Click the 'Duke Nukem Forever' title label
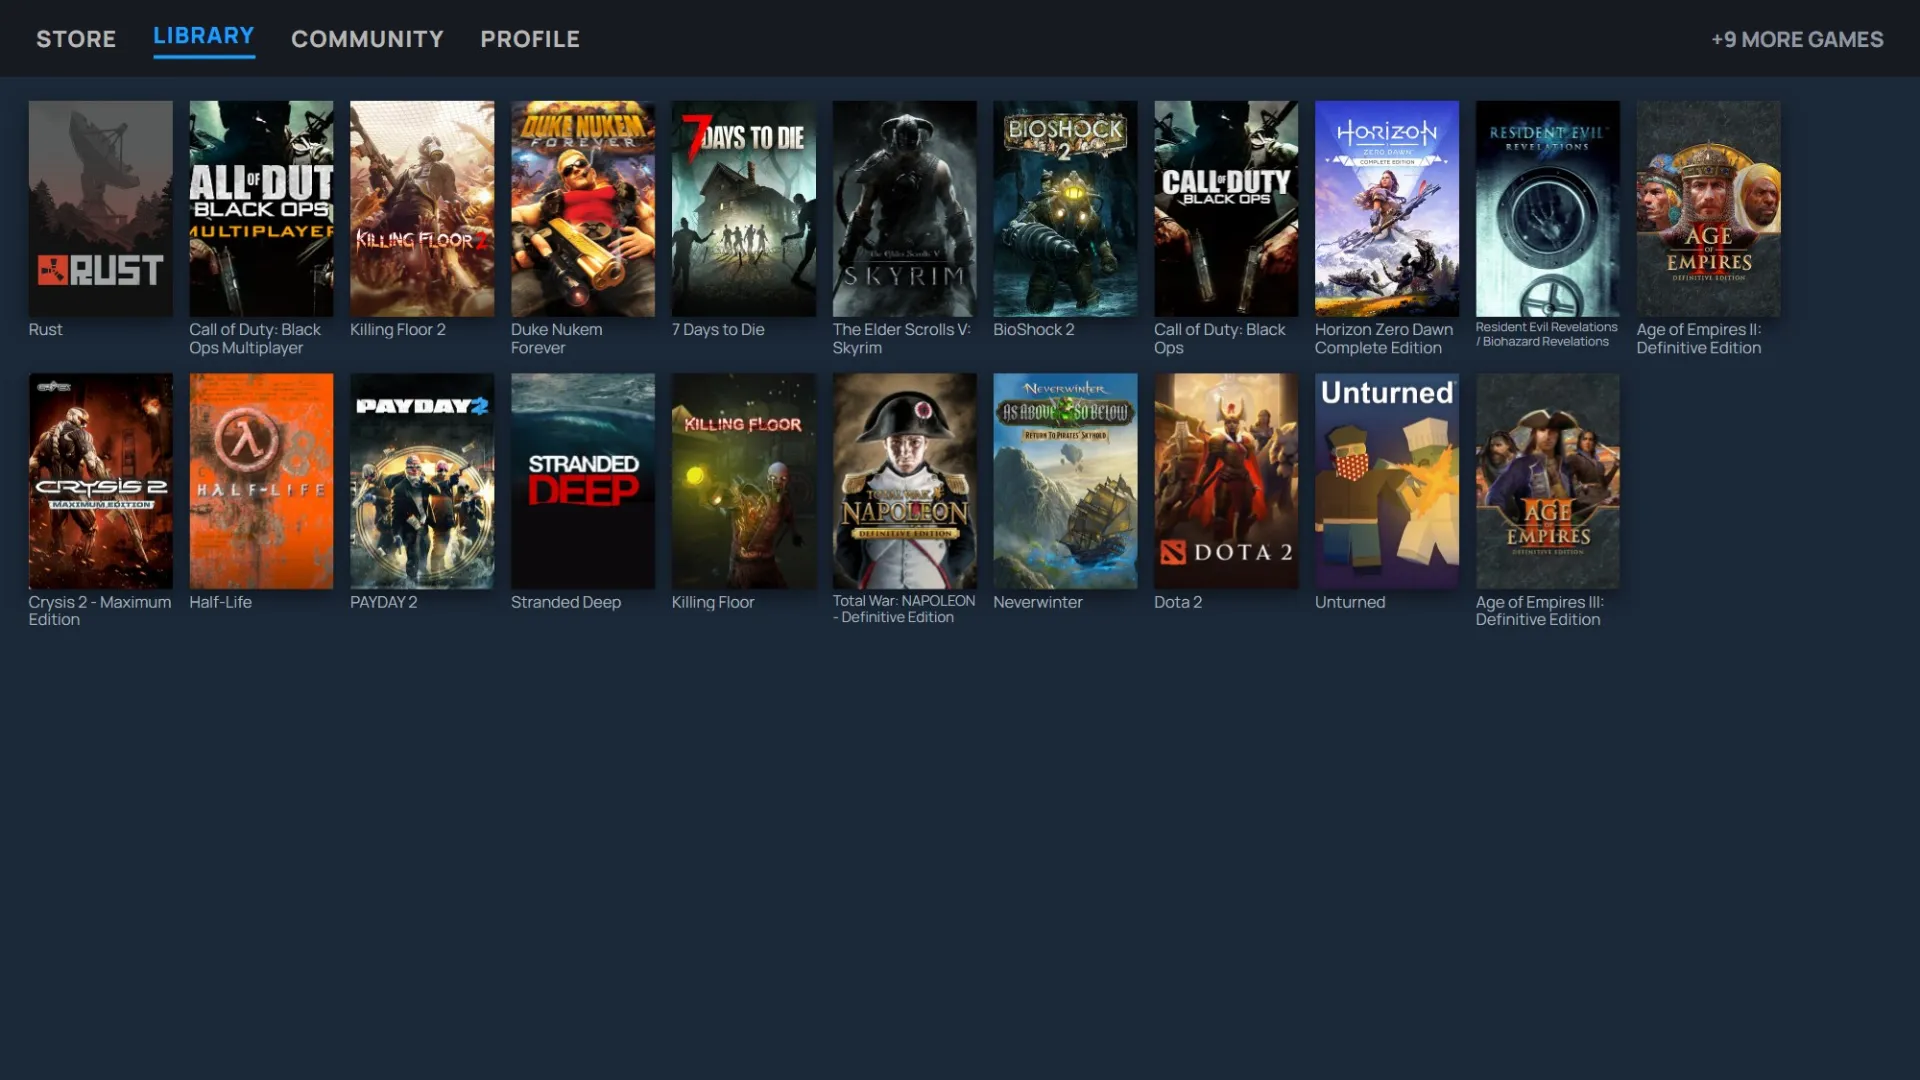 click(557, 338)
